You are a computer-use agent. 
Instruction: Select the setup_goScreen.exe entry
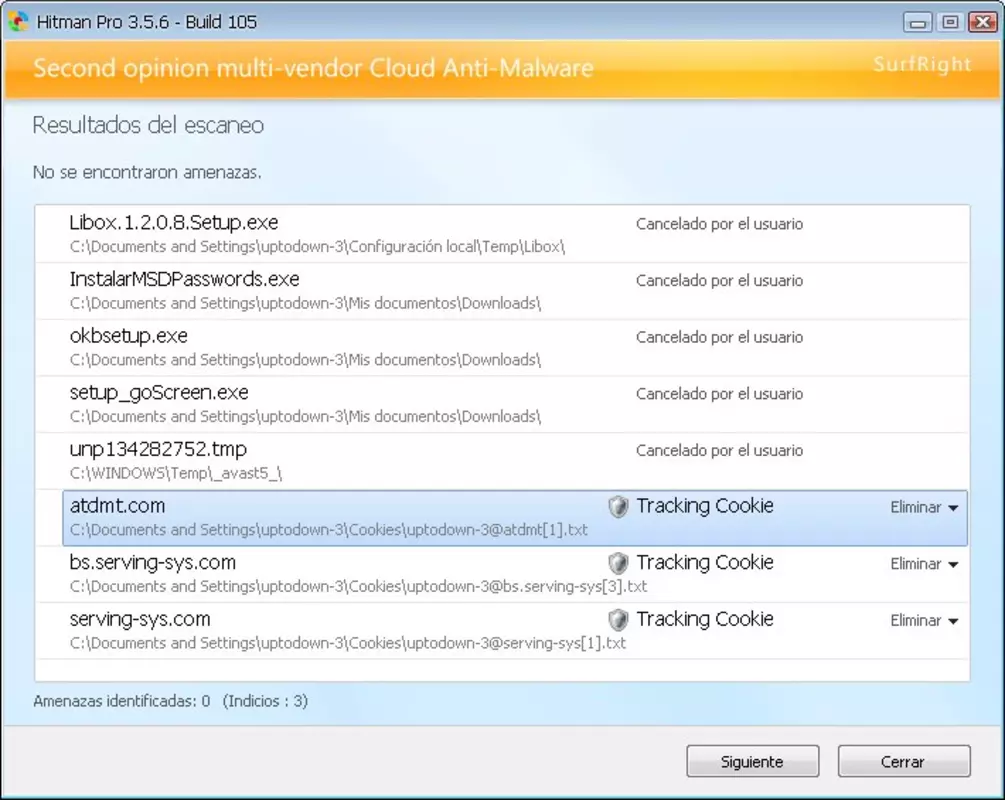502,404
